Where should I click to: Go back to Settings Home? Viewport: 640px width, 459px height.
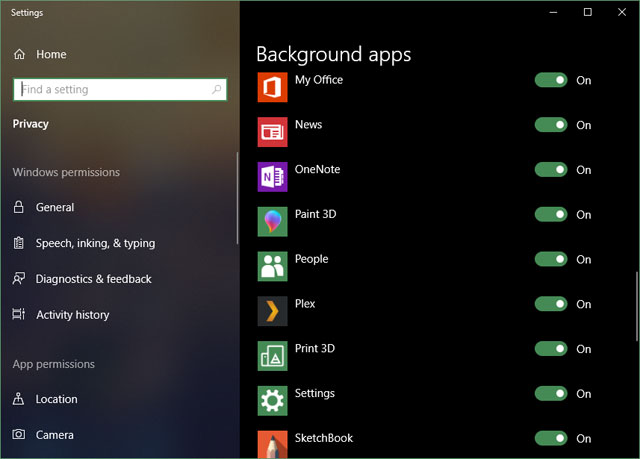tap(50, 54)
